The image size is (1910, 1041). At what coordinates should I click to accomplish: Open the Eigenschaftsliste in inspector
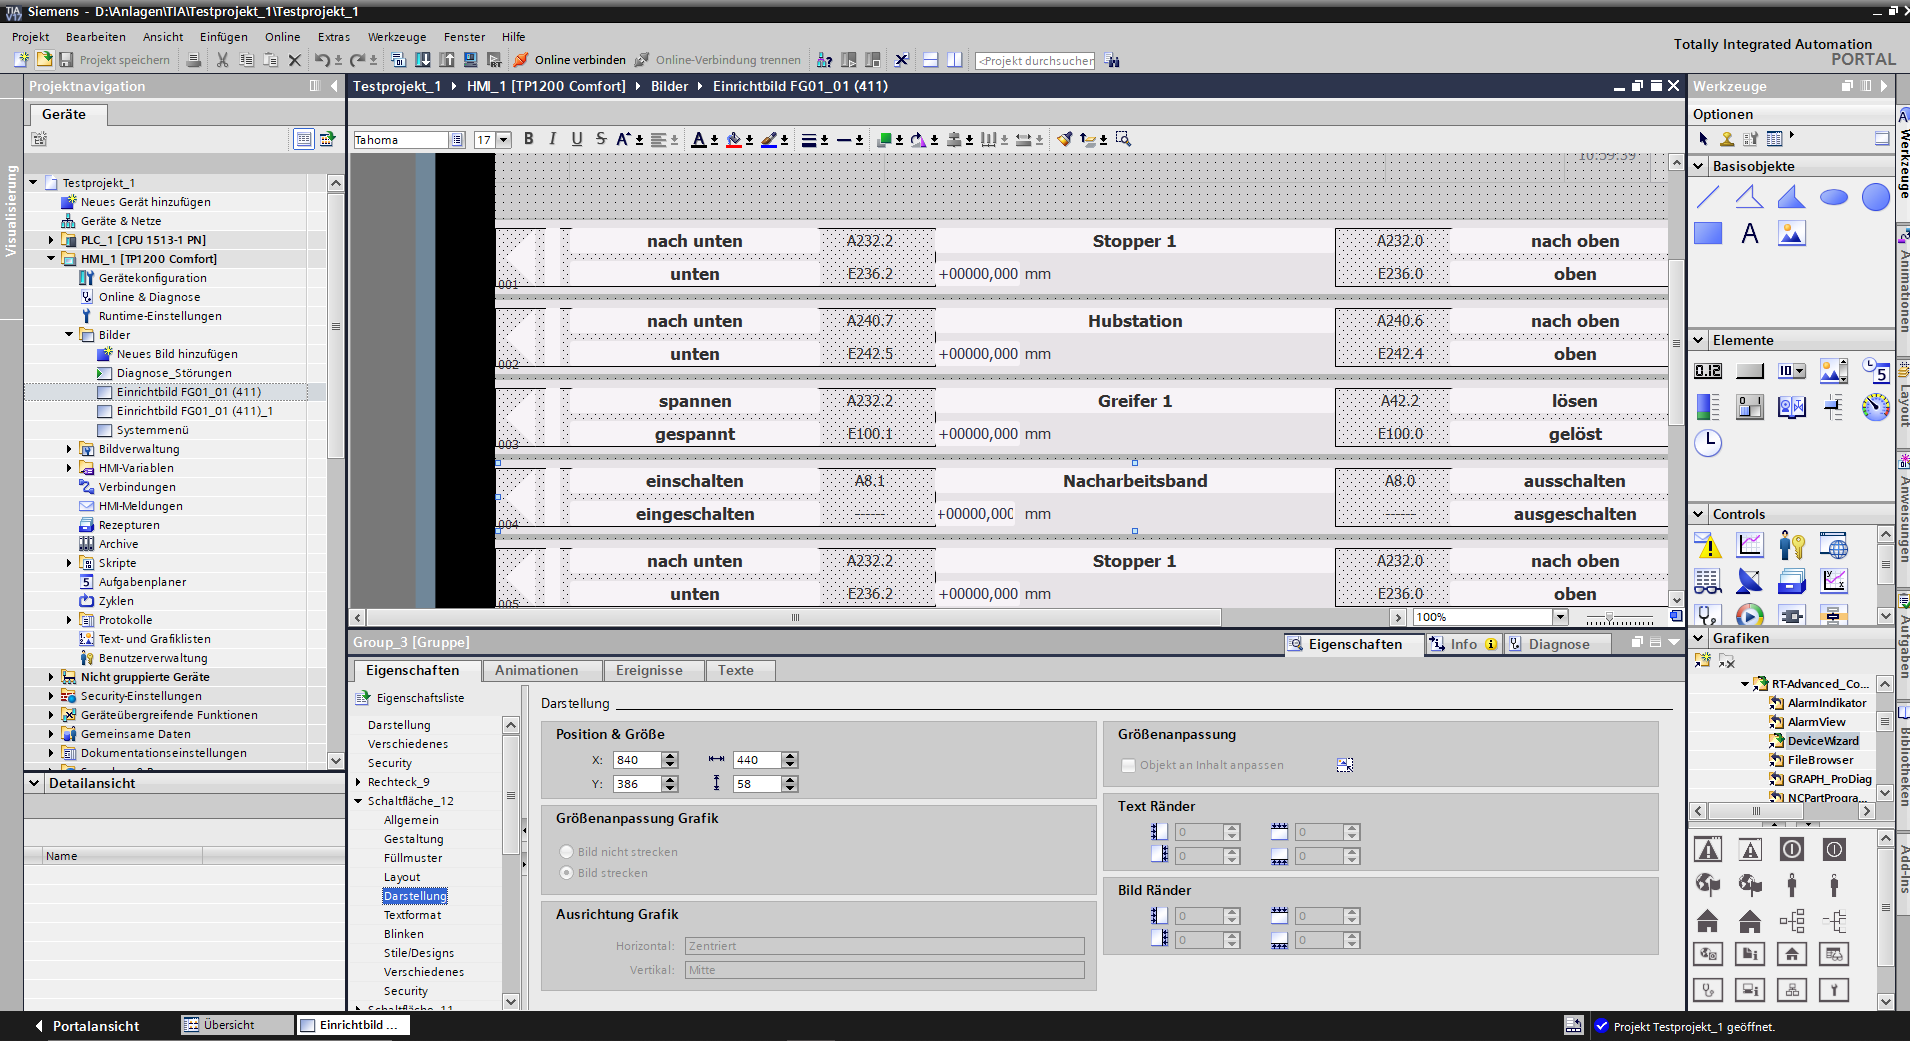pos(411,698)
